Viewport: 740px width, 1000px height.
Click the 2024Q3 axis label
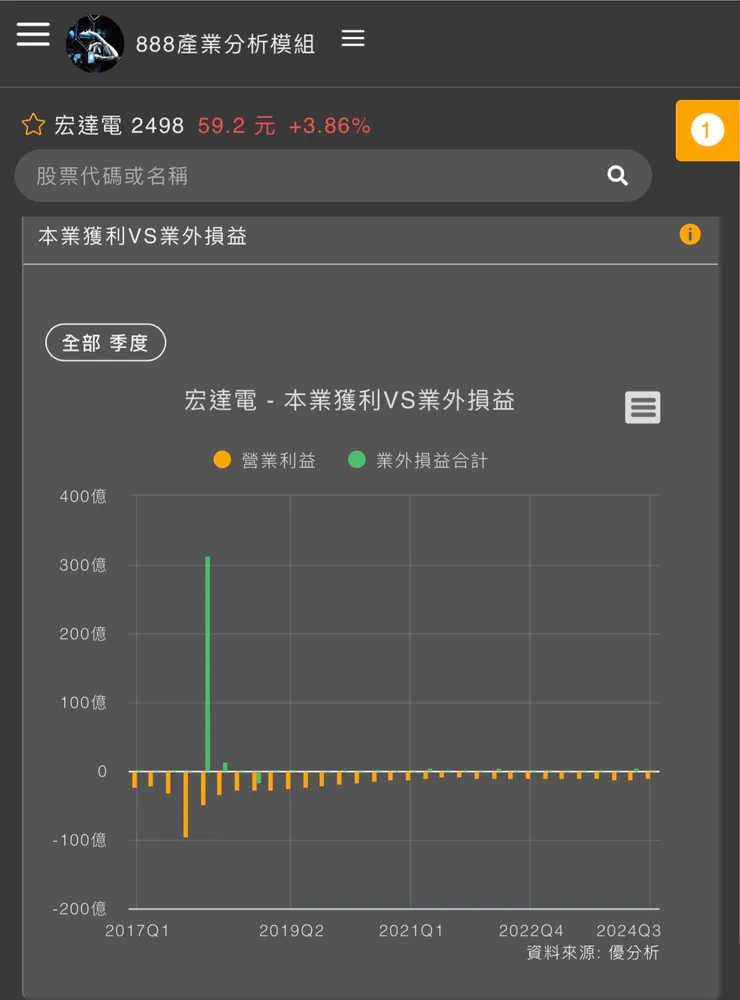click(628, 930)
